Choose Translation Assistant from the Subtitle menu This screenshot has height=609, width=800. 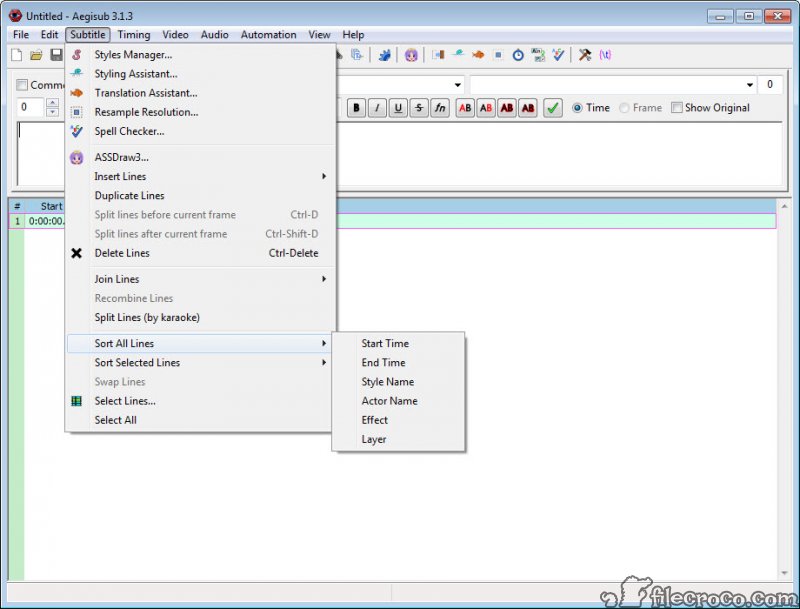tap(198, 93)
